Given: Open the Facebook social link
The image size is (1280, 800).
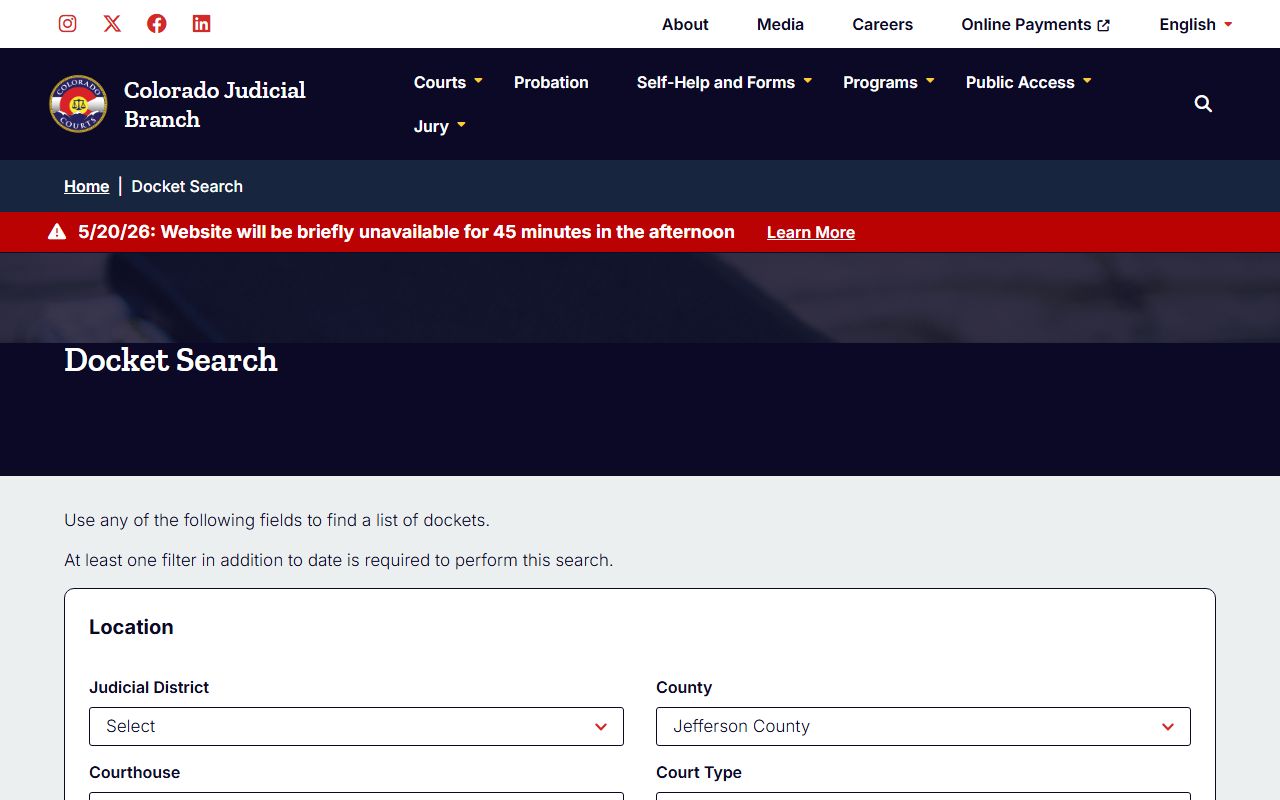Looking at the screenshot, I should [x=157, y=23].
